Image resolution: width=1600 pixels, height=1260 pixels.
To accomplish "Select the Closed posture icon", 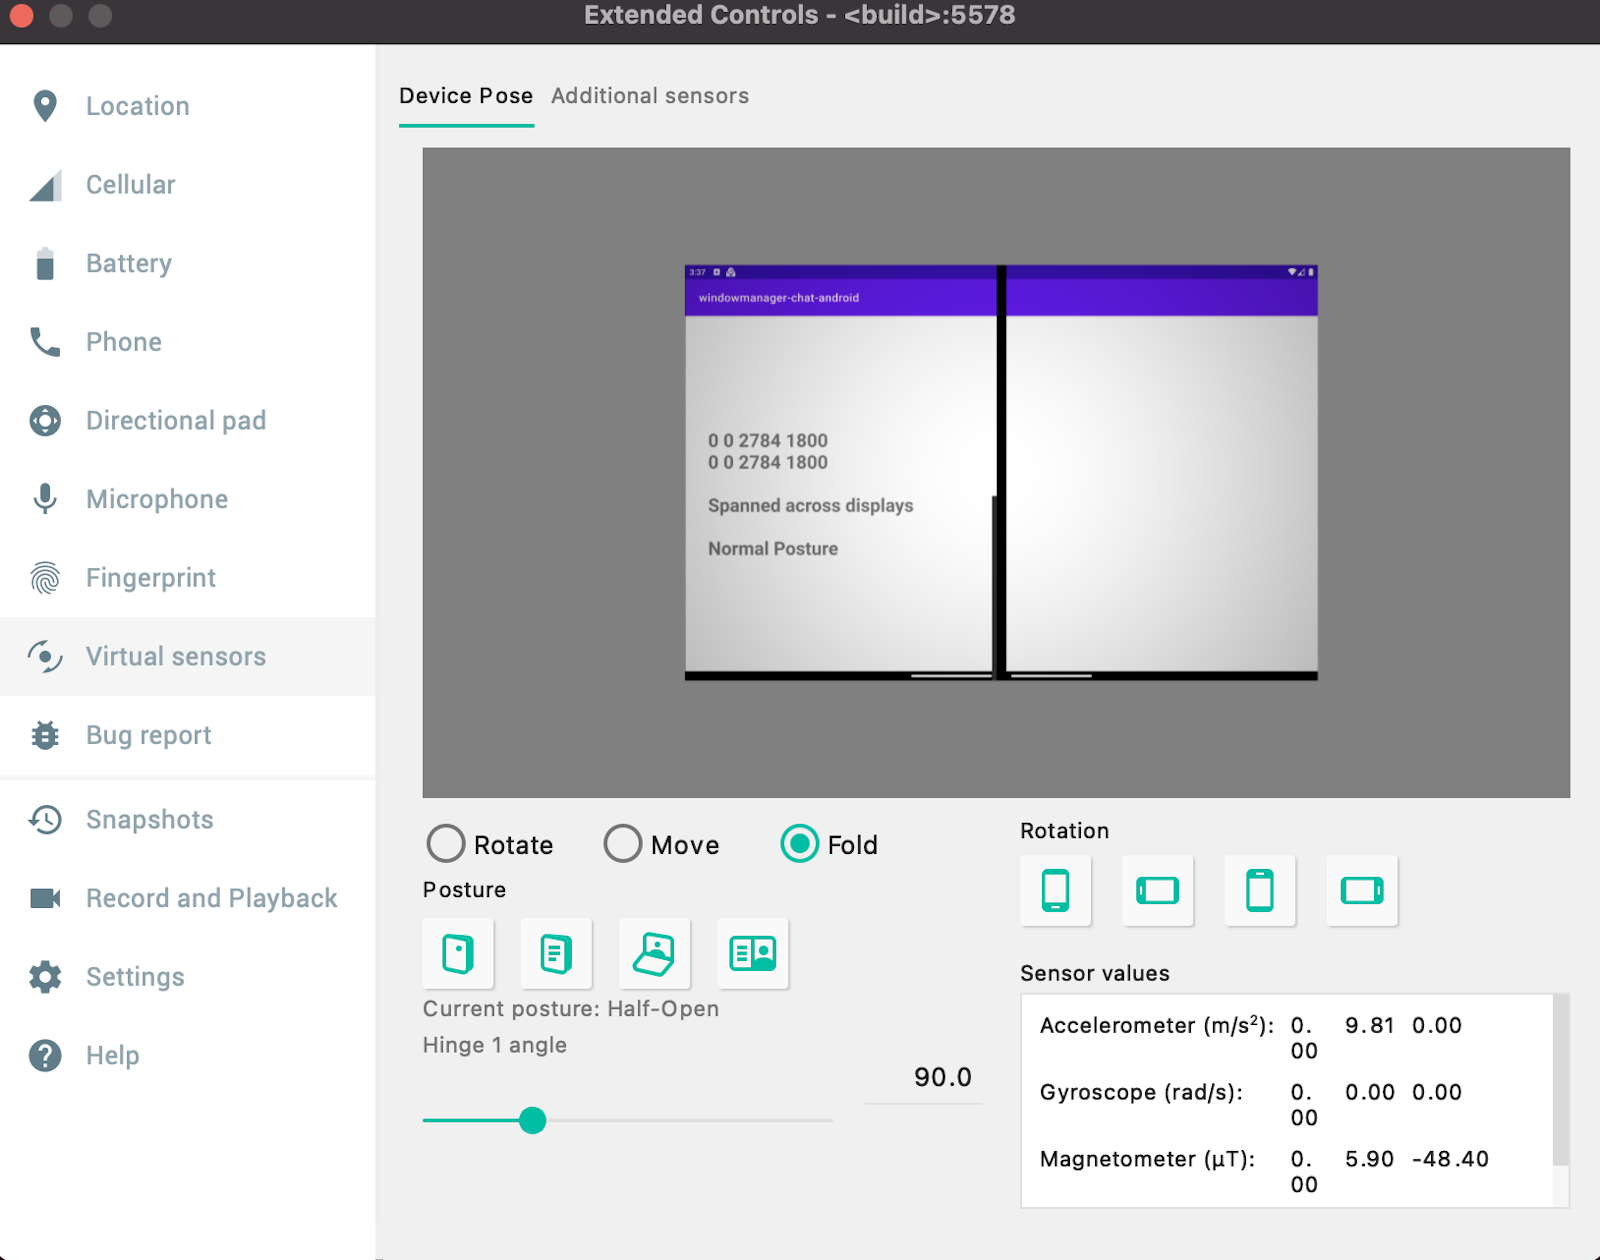I will coord(457,953).
